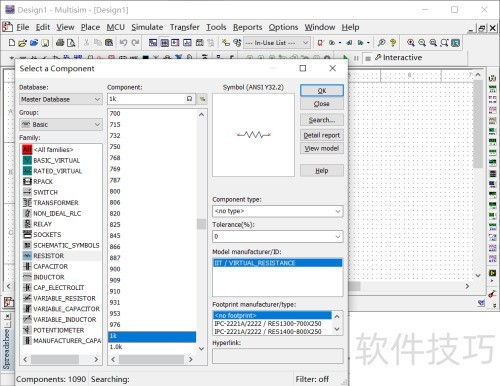
Task: Open the Simulate menu
Action: pos(147,27)
